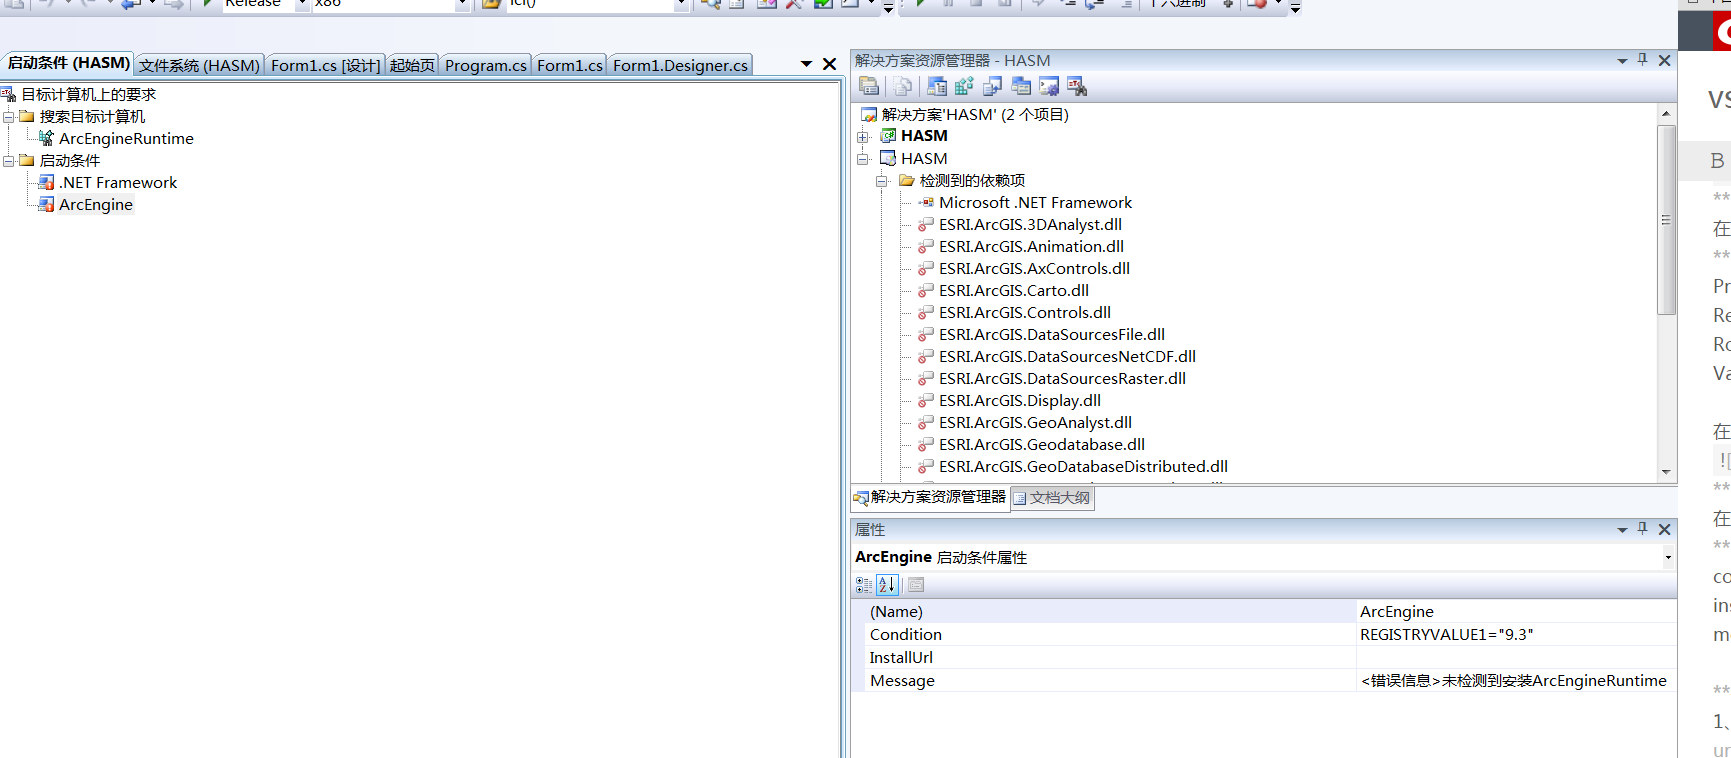Switch to 文件系统 (HASM) tab

click(199, 65)
